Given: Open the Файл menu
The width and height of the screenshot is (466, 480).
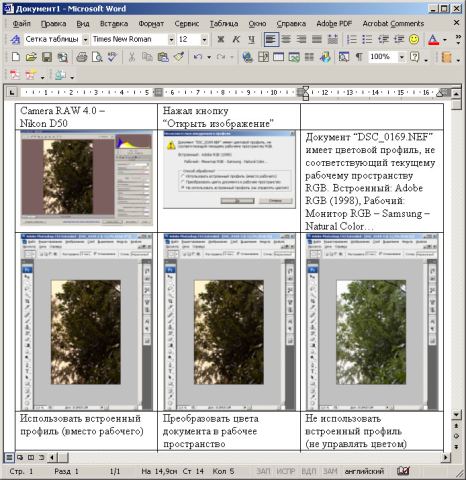Looking at the screenshot, I should [x=21, y=24].
